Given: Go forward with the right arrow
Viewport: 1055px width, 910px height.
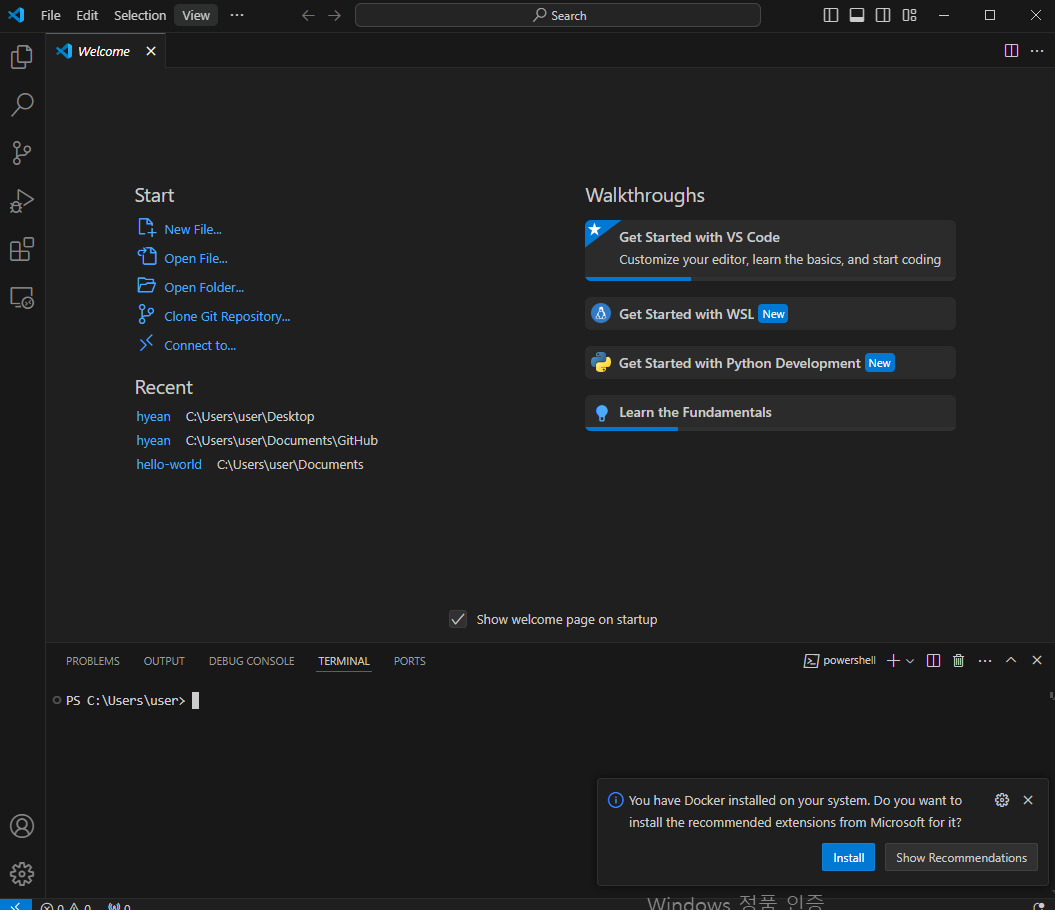Looking at the screenshot, I should [334, 15].
